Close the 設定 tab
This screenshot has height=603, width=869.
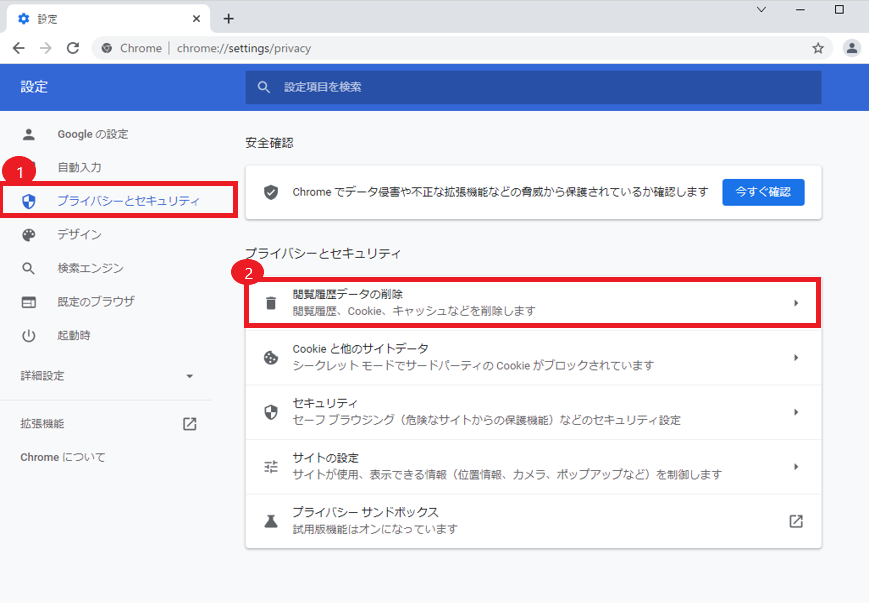tap(196, 19)
